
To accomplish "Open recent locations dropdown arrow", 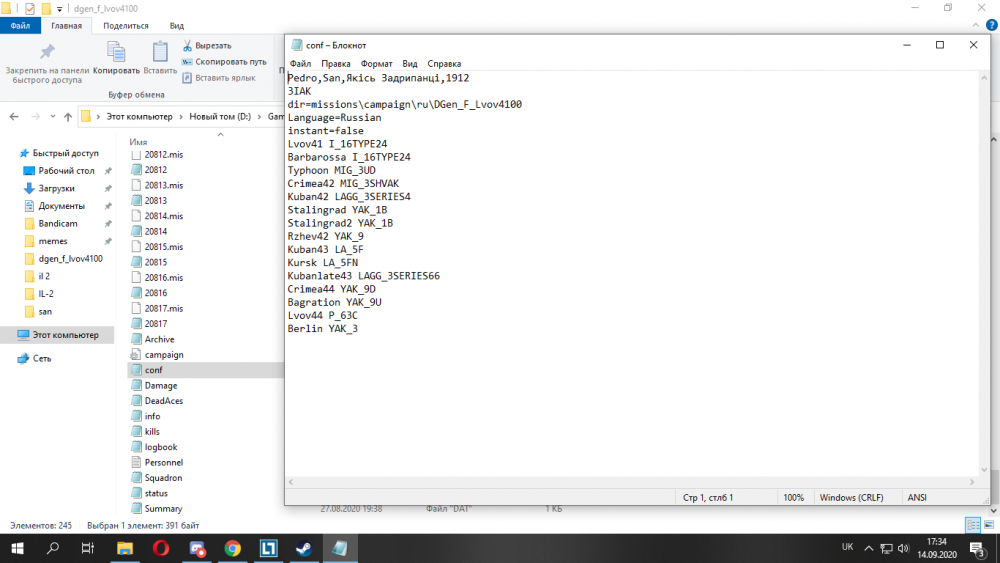I will pyautogui.click(x=52, y=117).
